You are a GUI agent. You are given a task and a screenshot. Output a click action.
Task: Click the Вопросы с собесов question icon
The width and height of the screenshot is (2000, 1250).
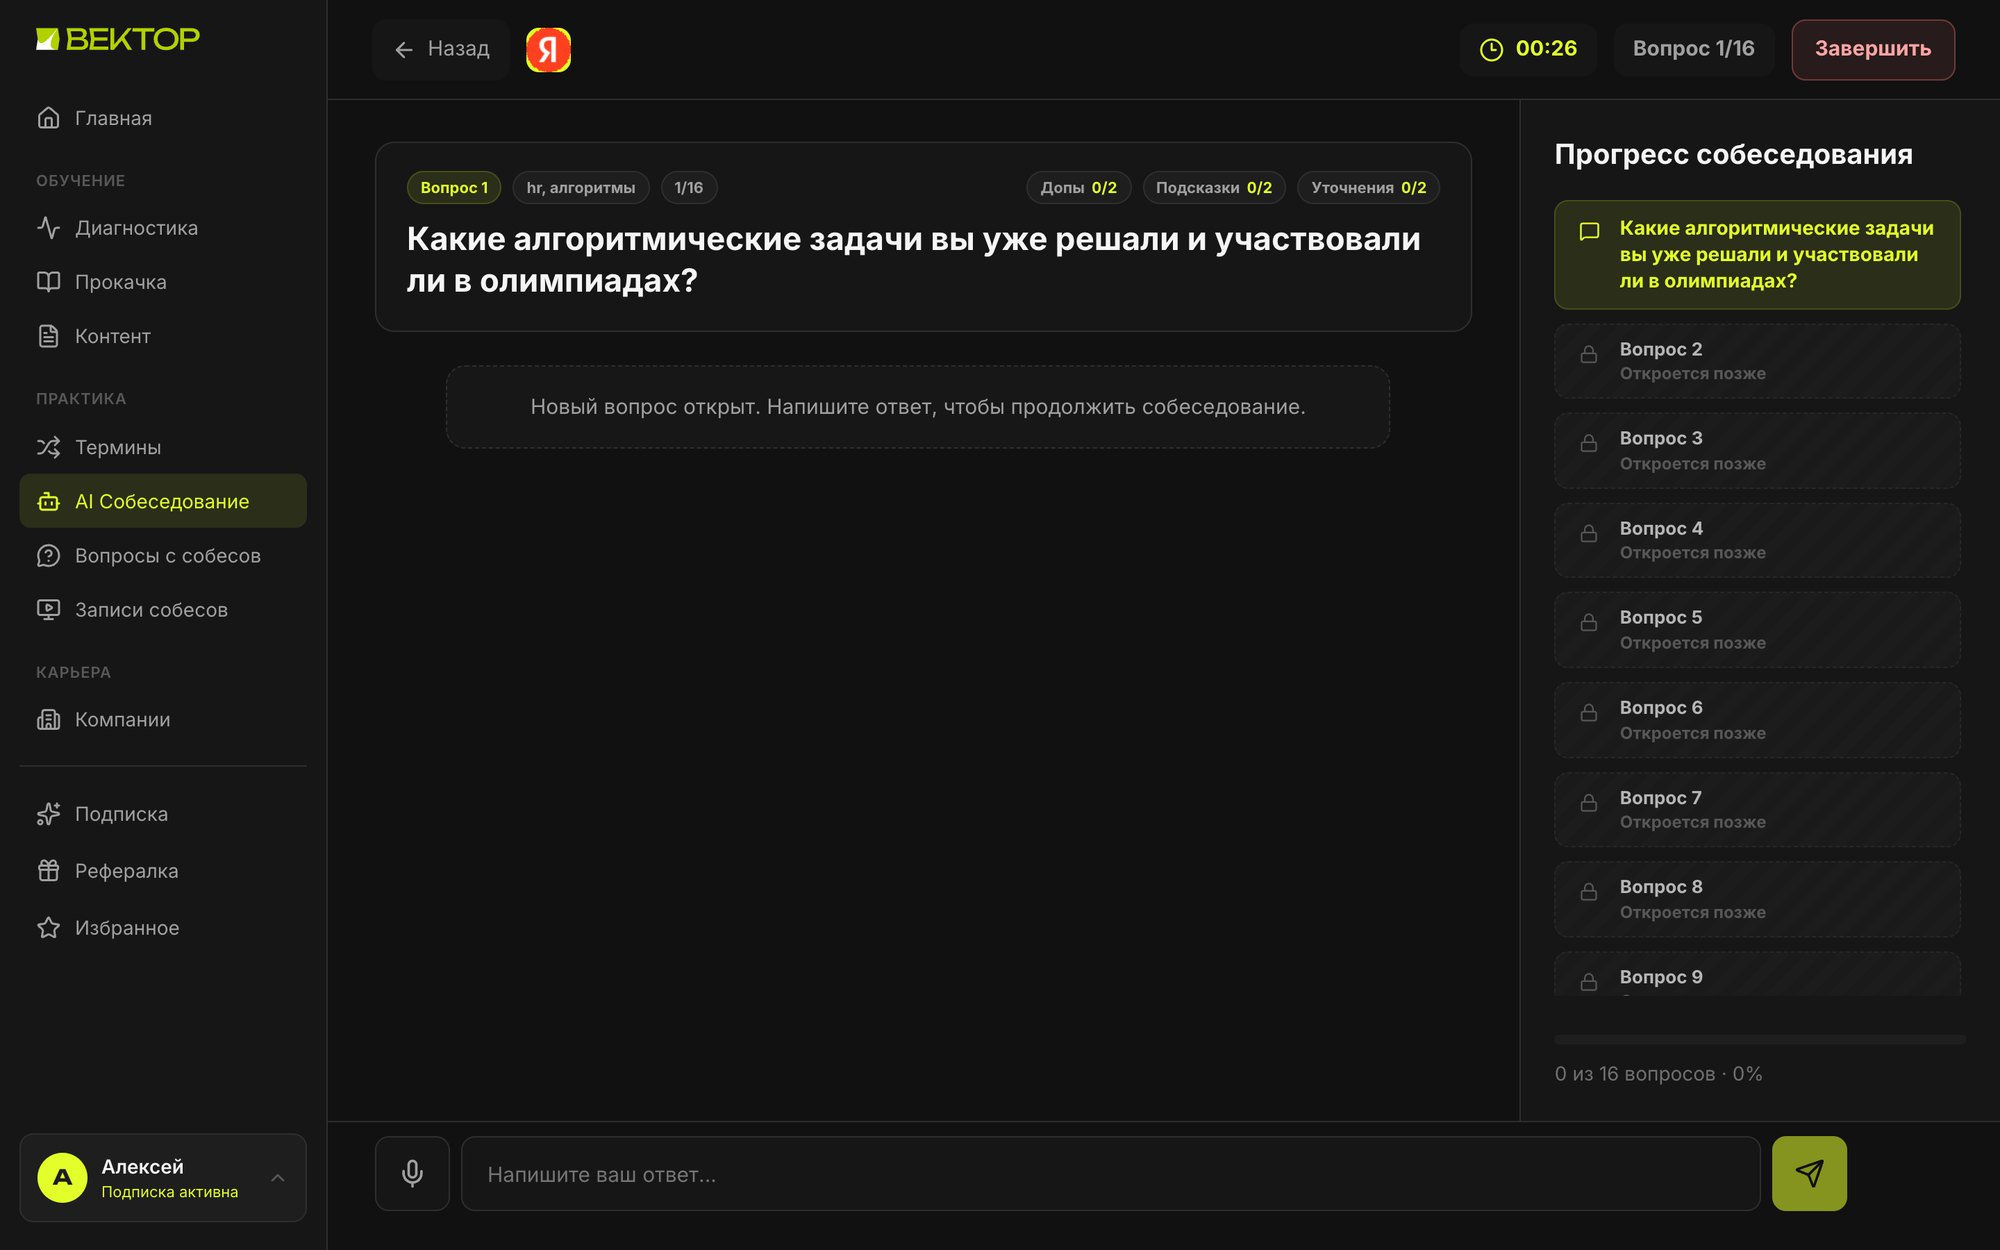pos(48,555)
